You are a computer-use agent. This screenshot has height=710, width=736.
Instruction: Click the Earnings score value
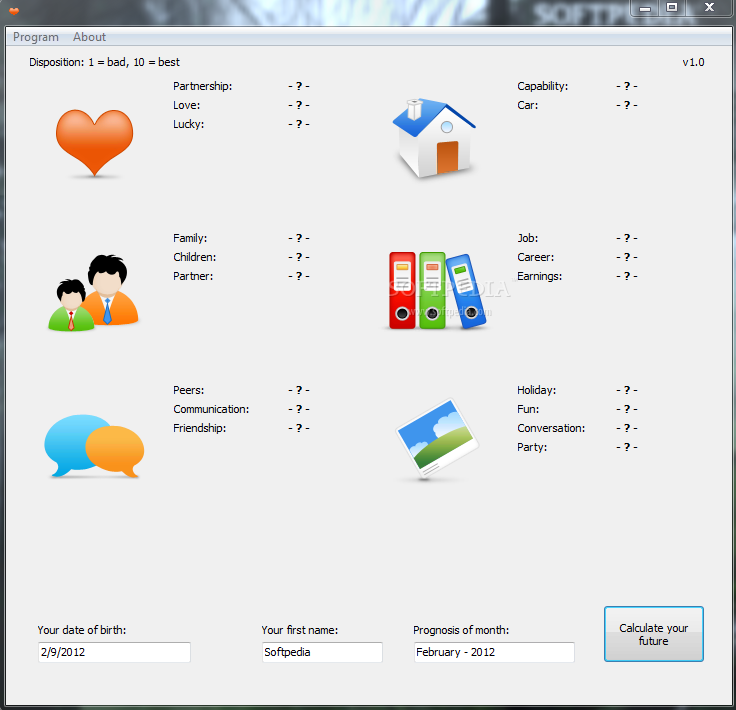pos(627,276)
